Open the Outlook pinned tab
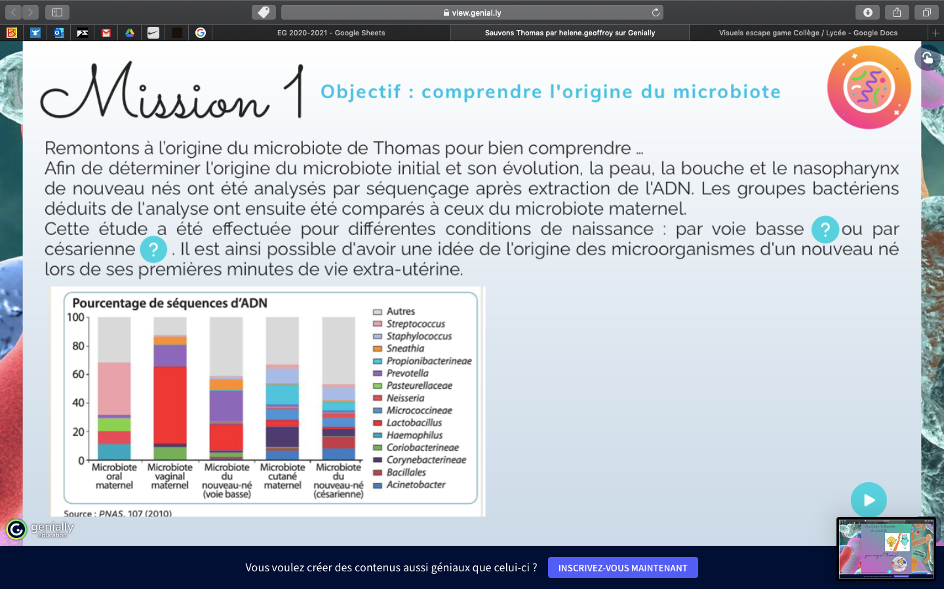Screen dimensions: 945x589 pos(58,33)
